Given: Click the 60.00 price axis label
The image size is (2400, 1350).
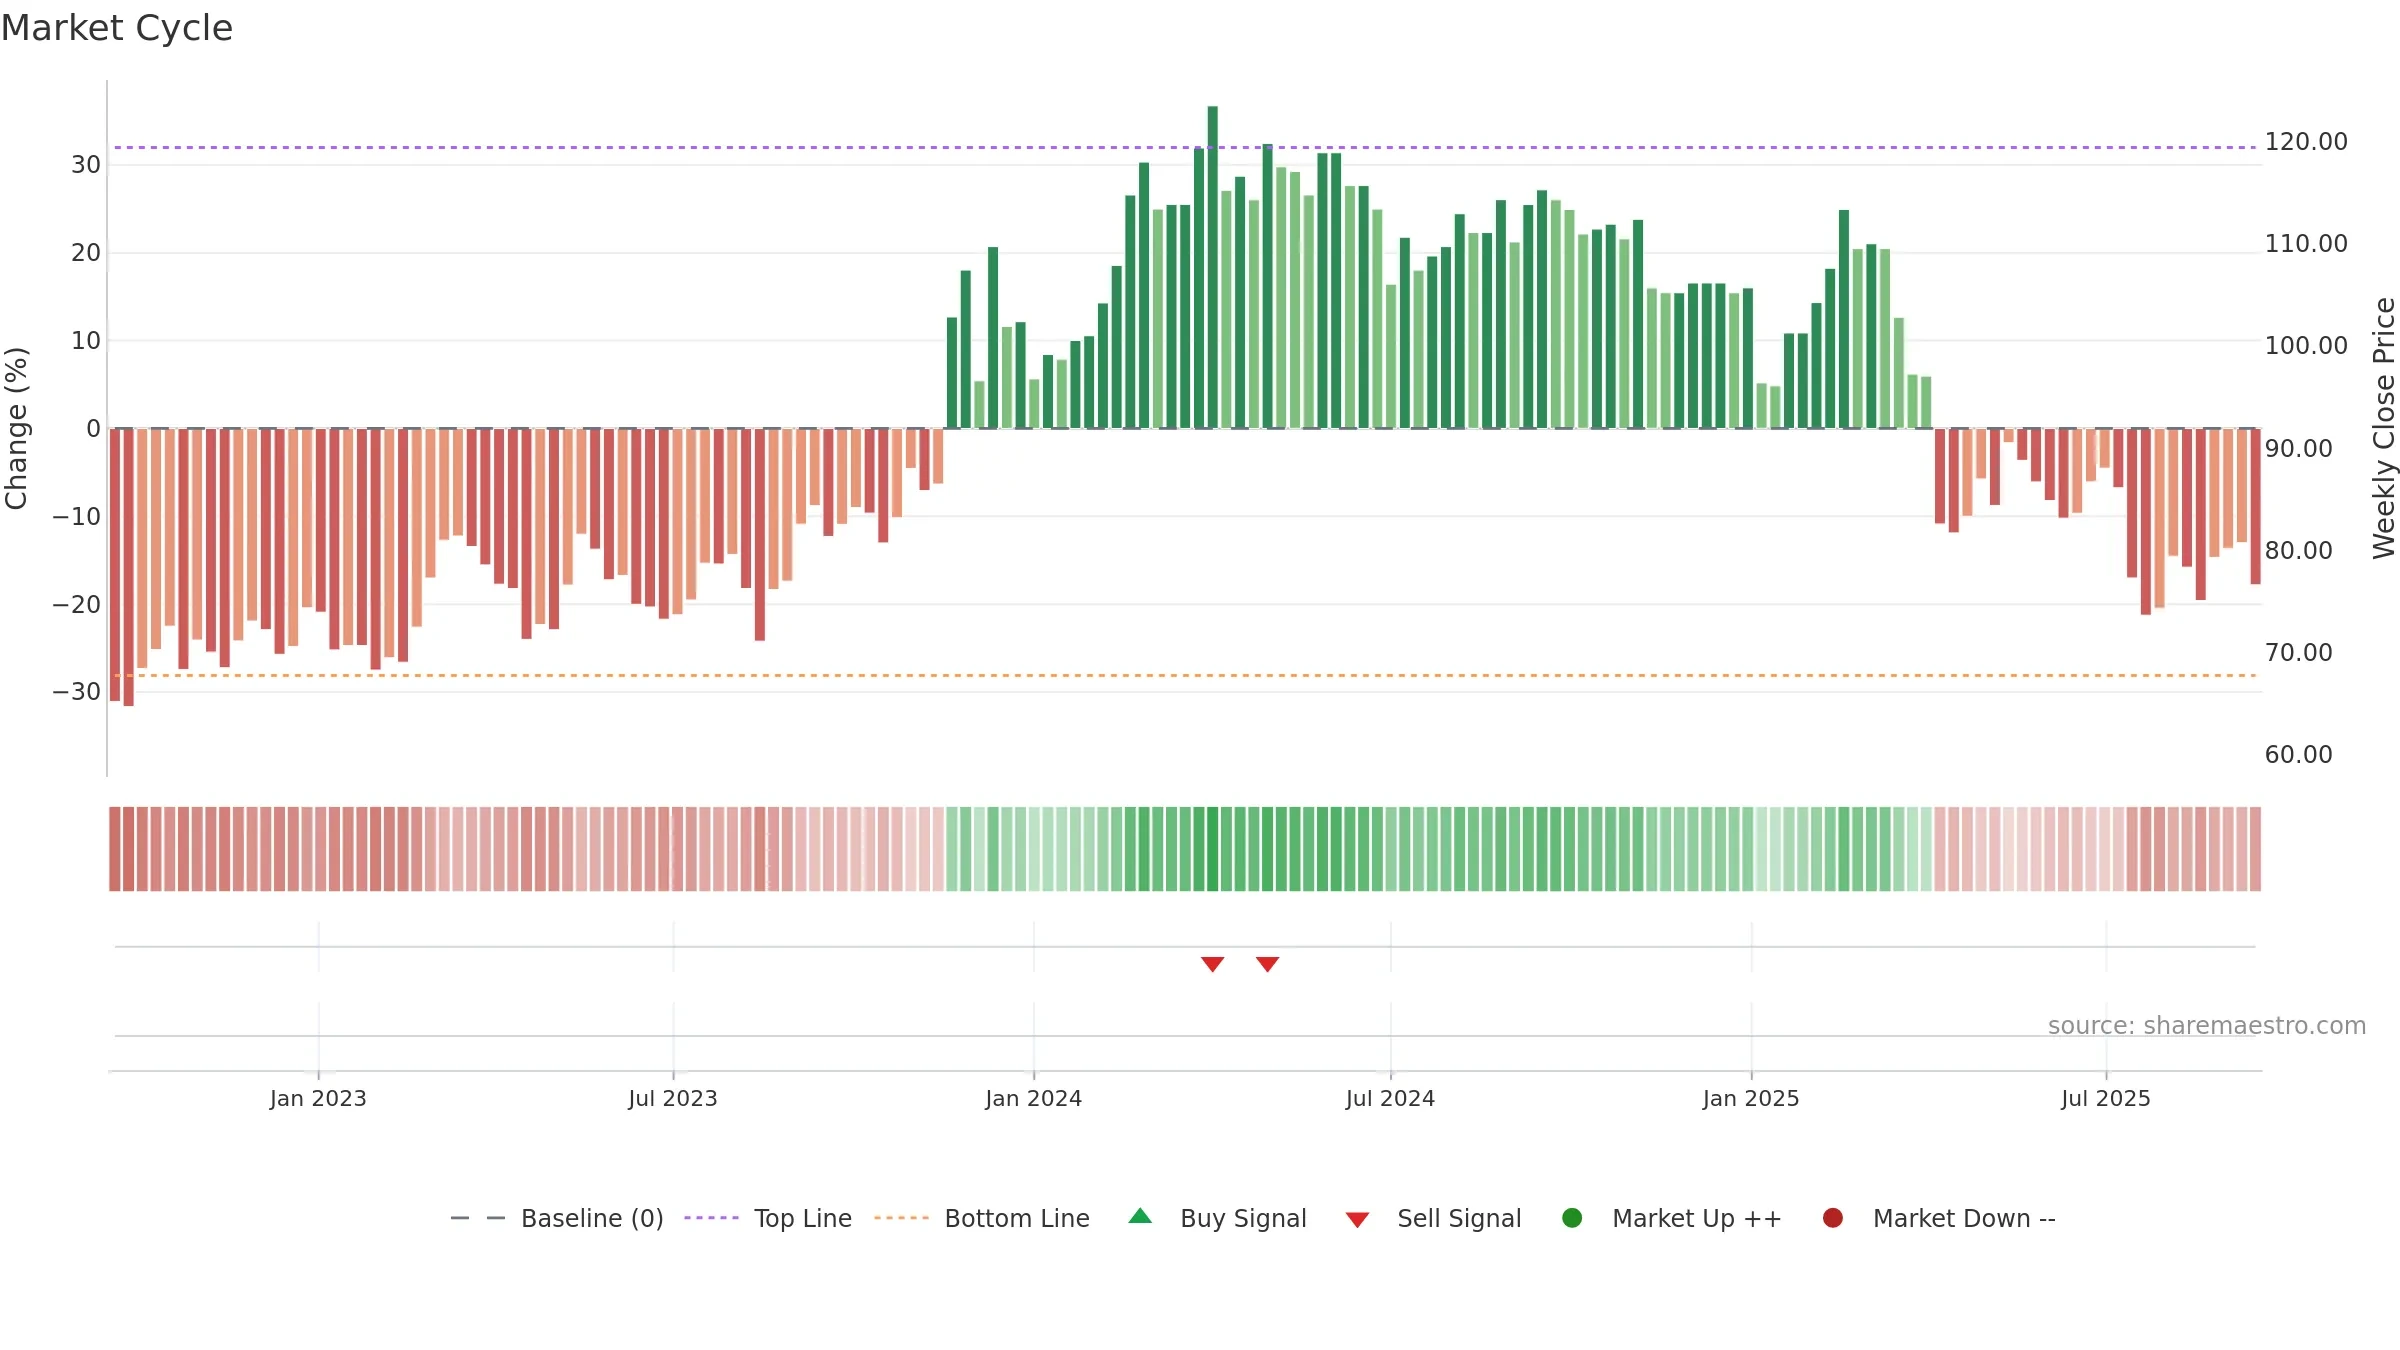Looking at the screenshot, I should 2299,755.
